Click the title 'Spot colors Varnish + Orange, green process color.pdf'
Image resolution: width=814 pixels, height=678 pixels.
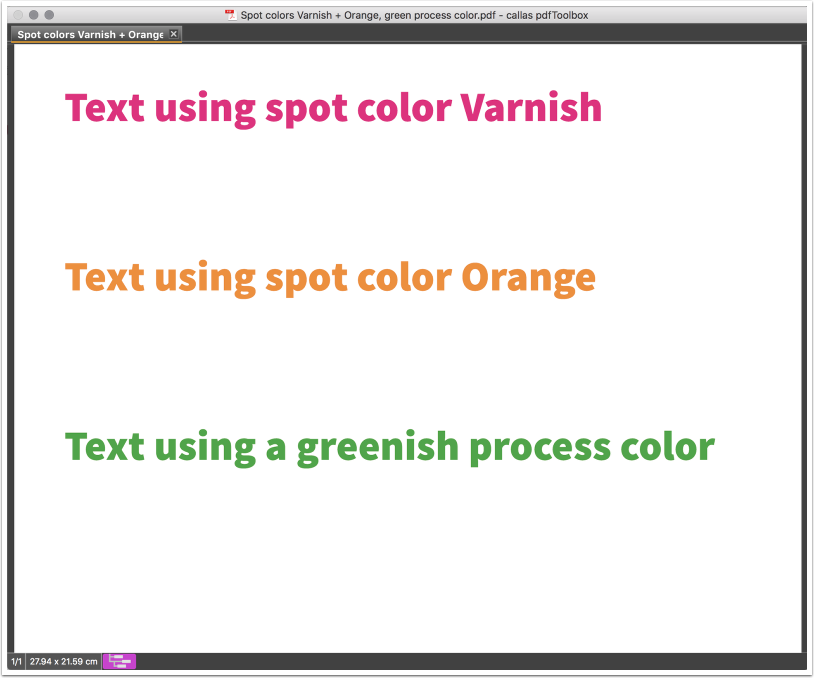(x=368, y=15)
